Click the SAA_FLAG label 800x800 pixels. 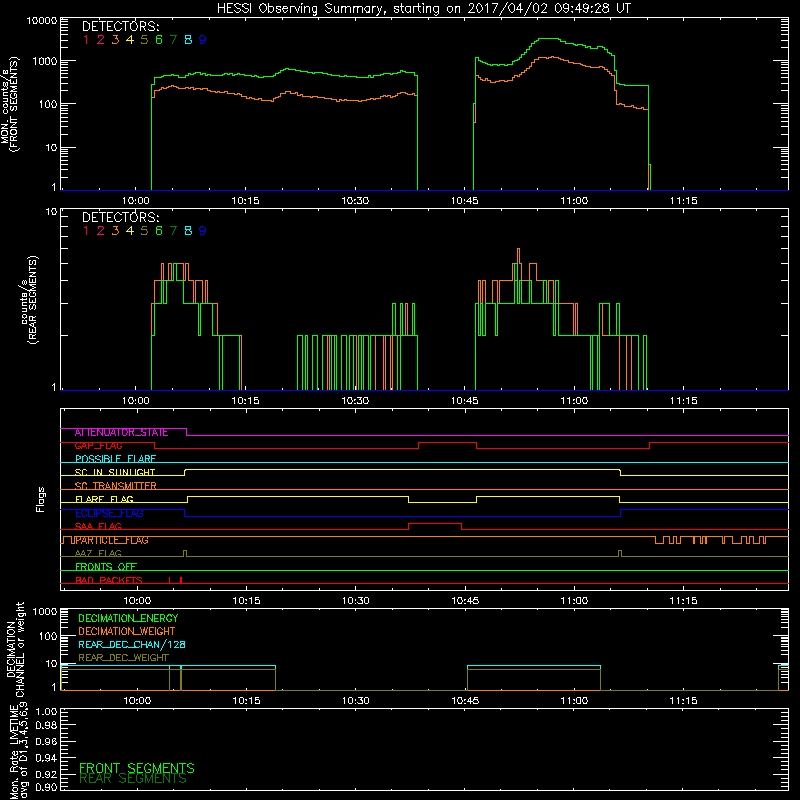tap(98, 526)
